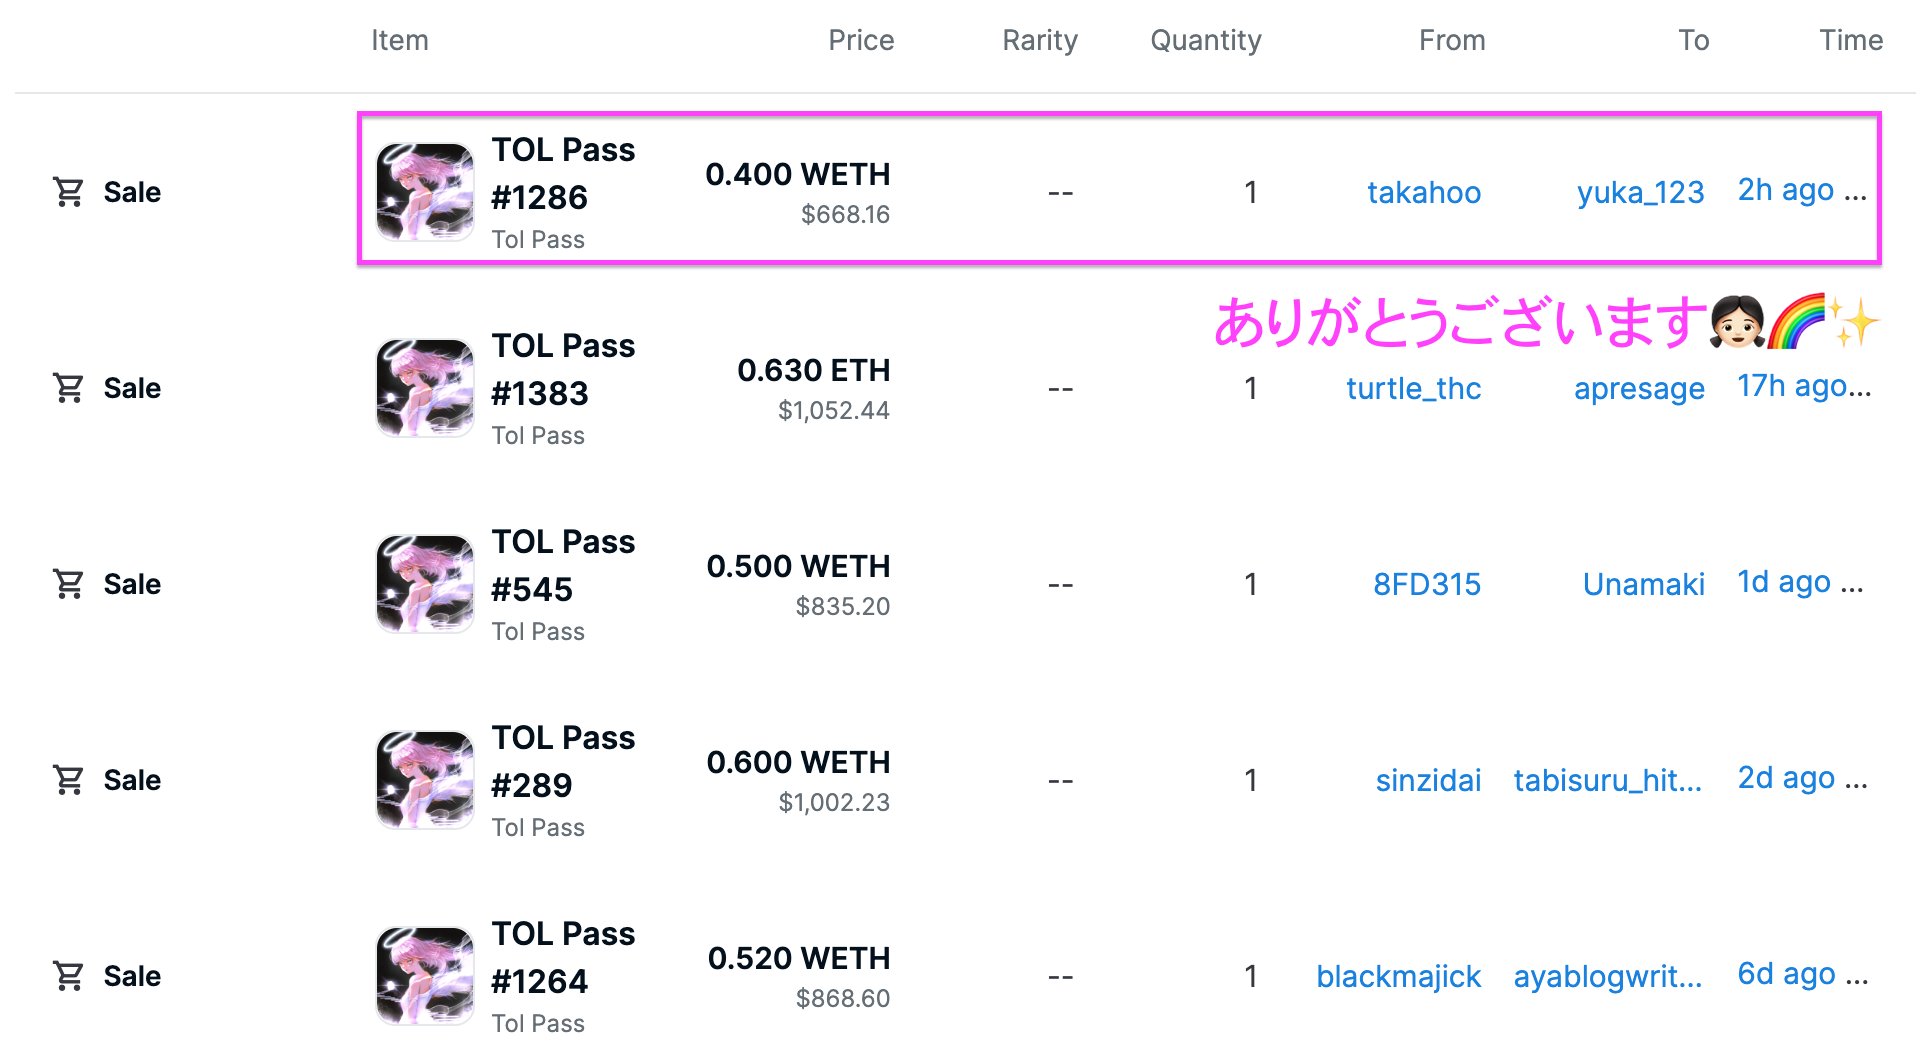The width and height of the screenshot is (1930, 1064).
Task: Click the cart icon beside TOL Pass #289
Action: pos(68,780)
